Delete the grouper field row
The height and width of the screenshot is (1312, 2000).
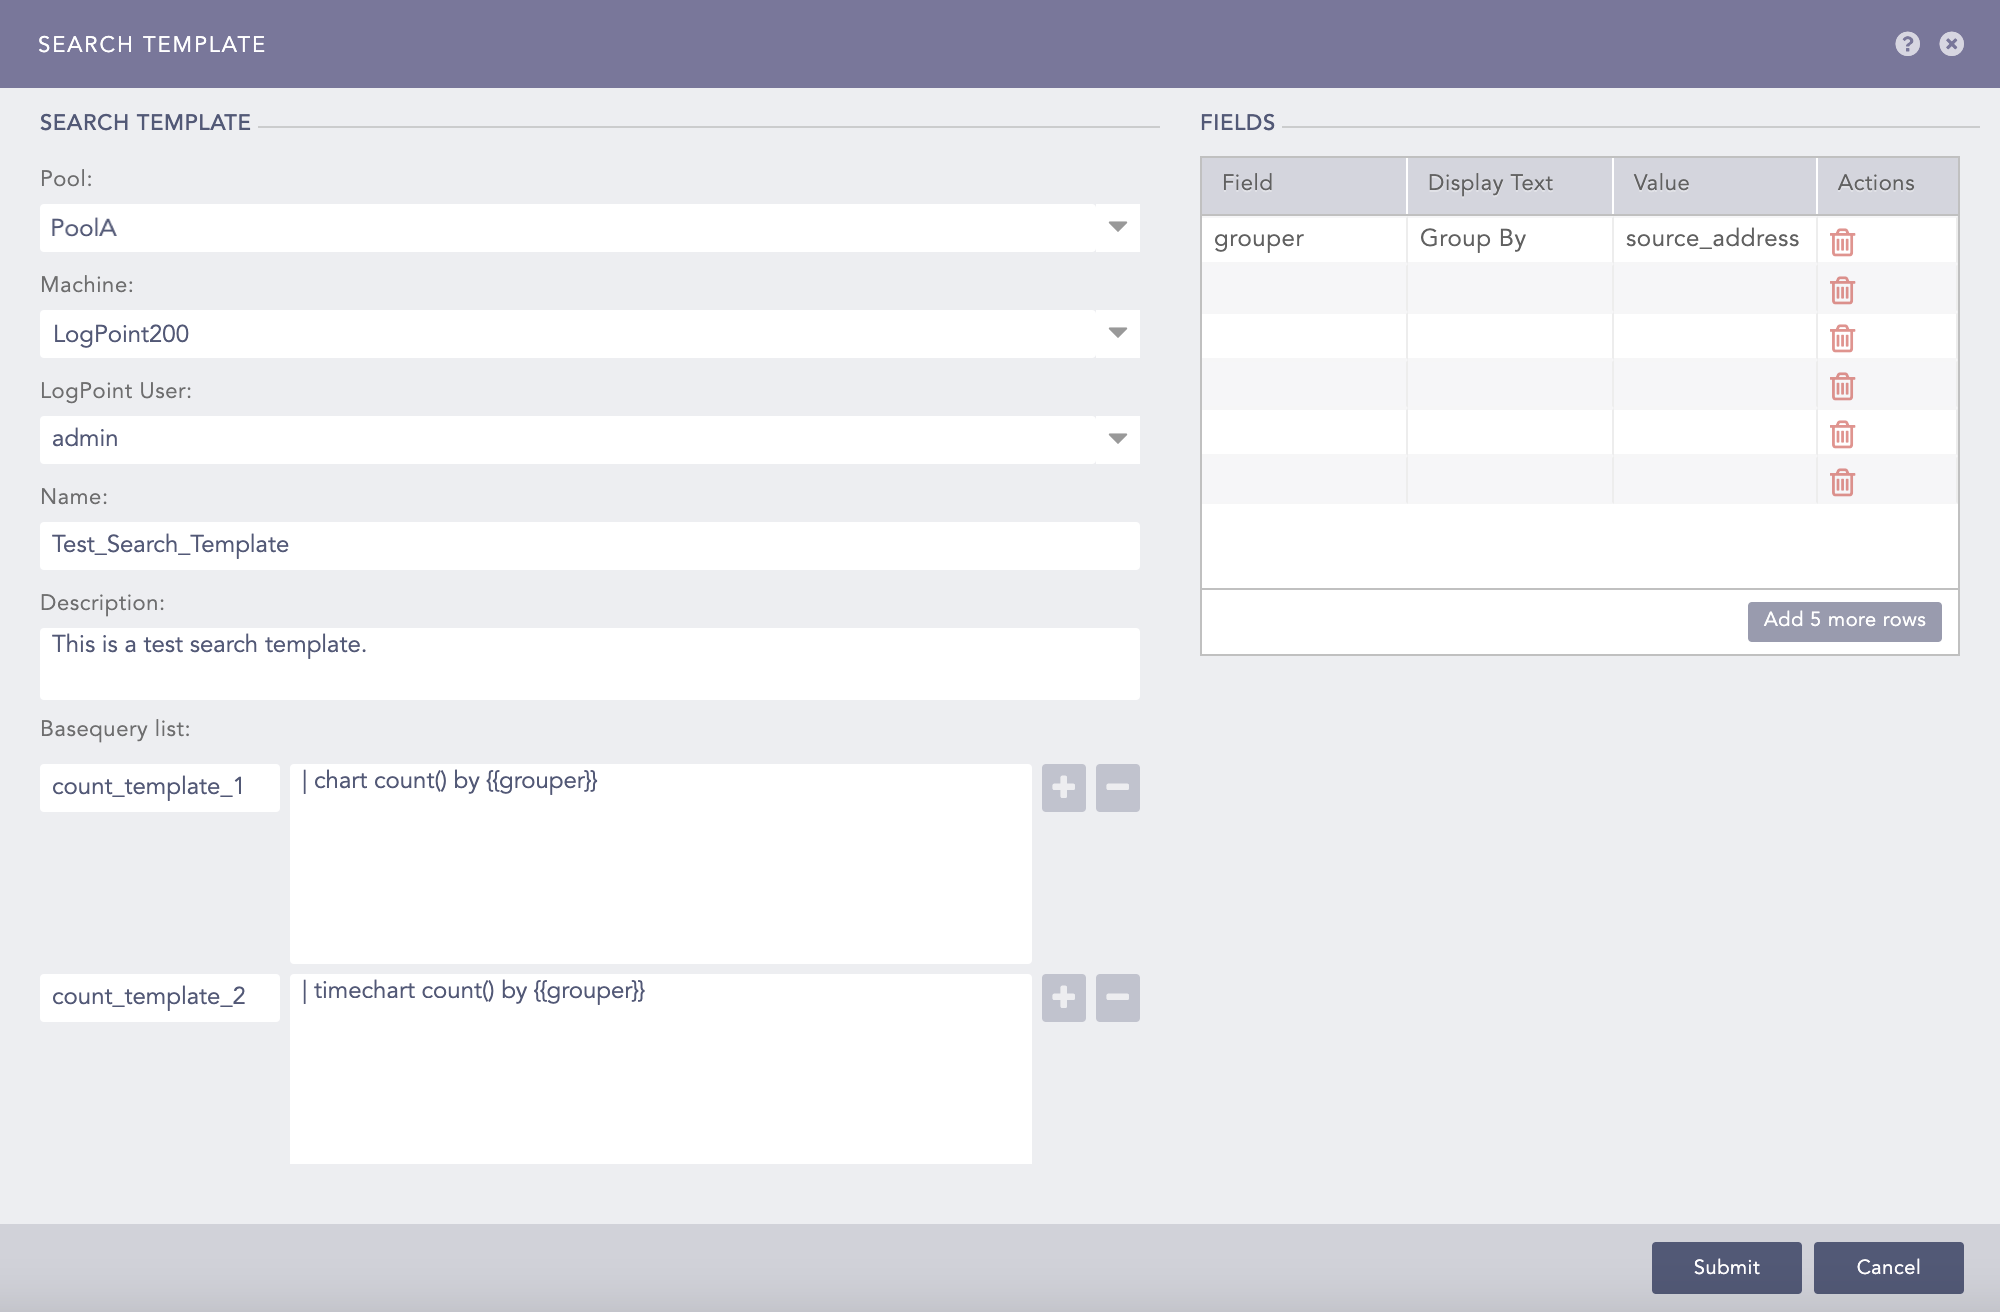pyautogui.click(x=1842, y=242)
